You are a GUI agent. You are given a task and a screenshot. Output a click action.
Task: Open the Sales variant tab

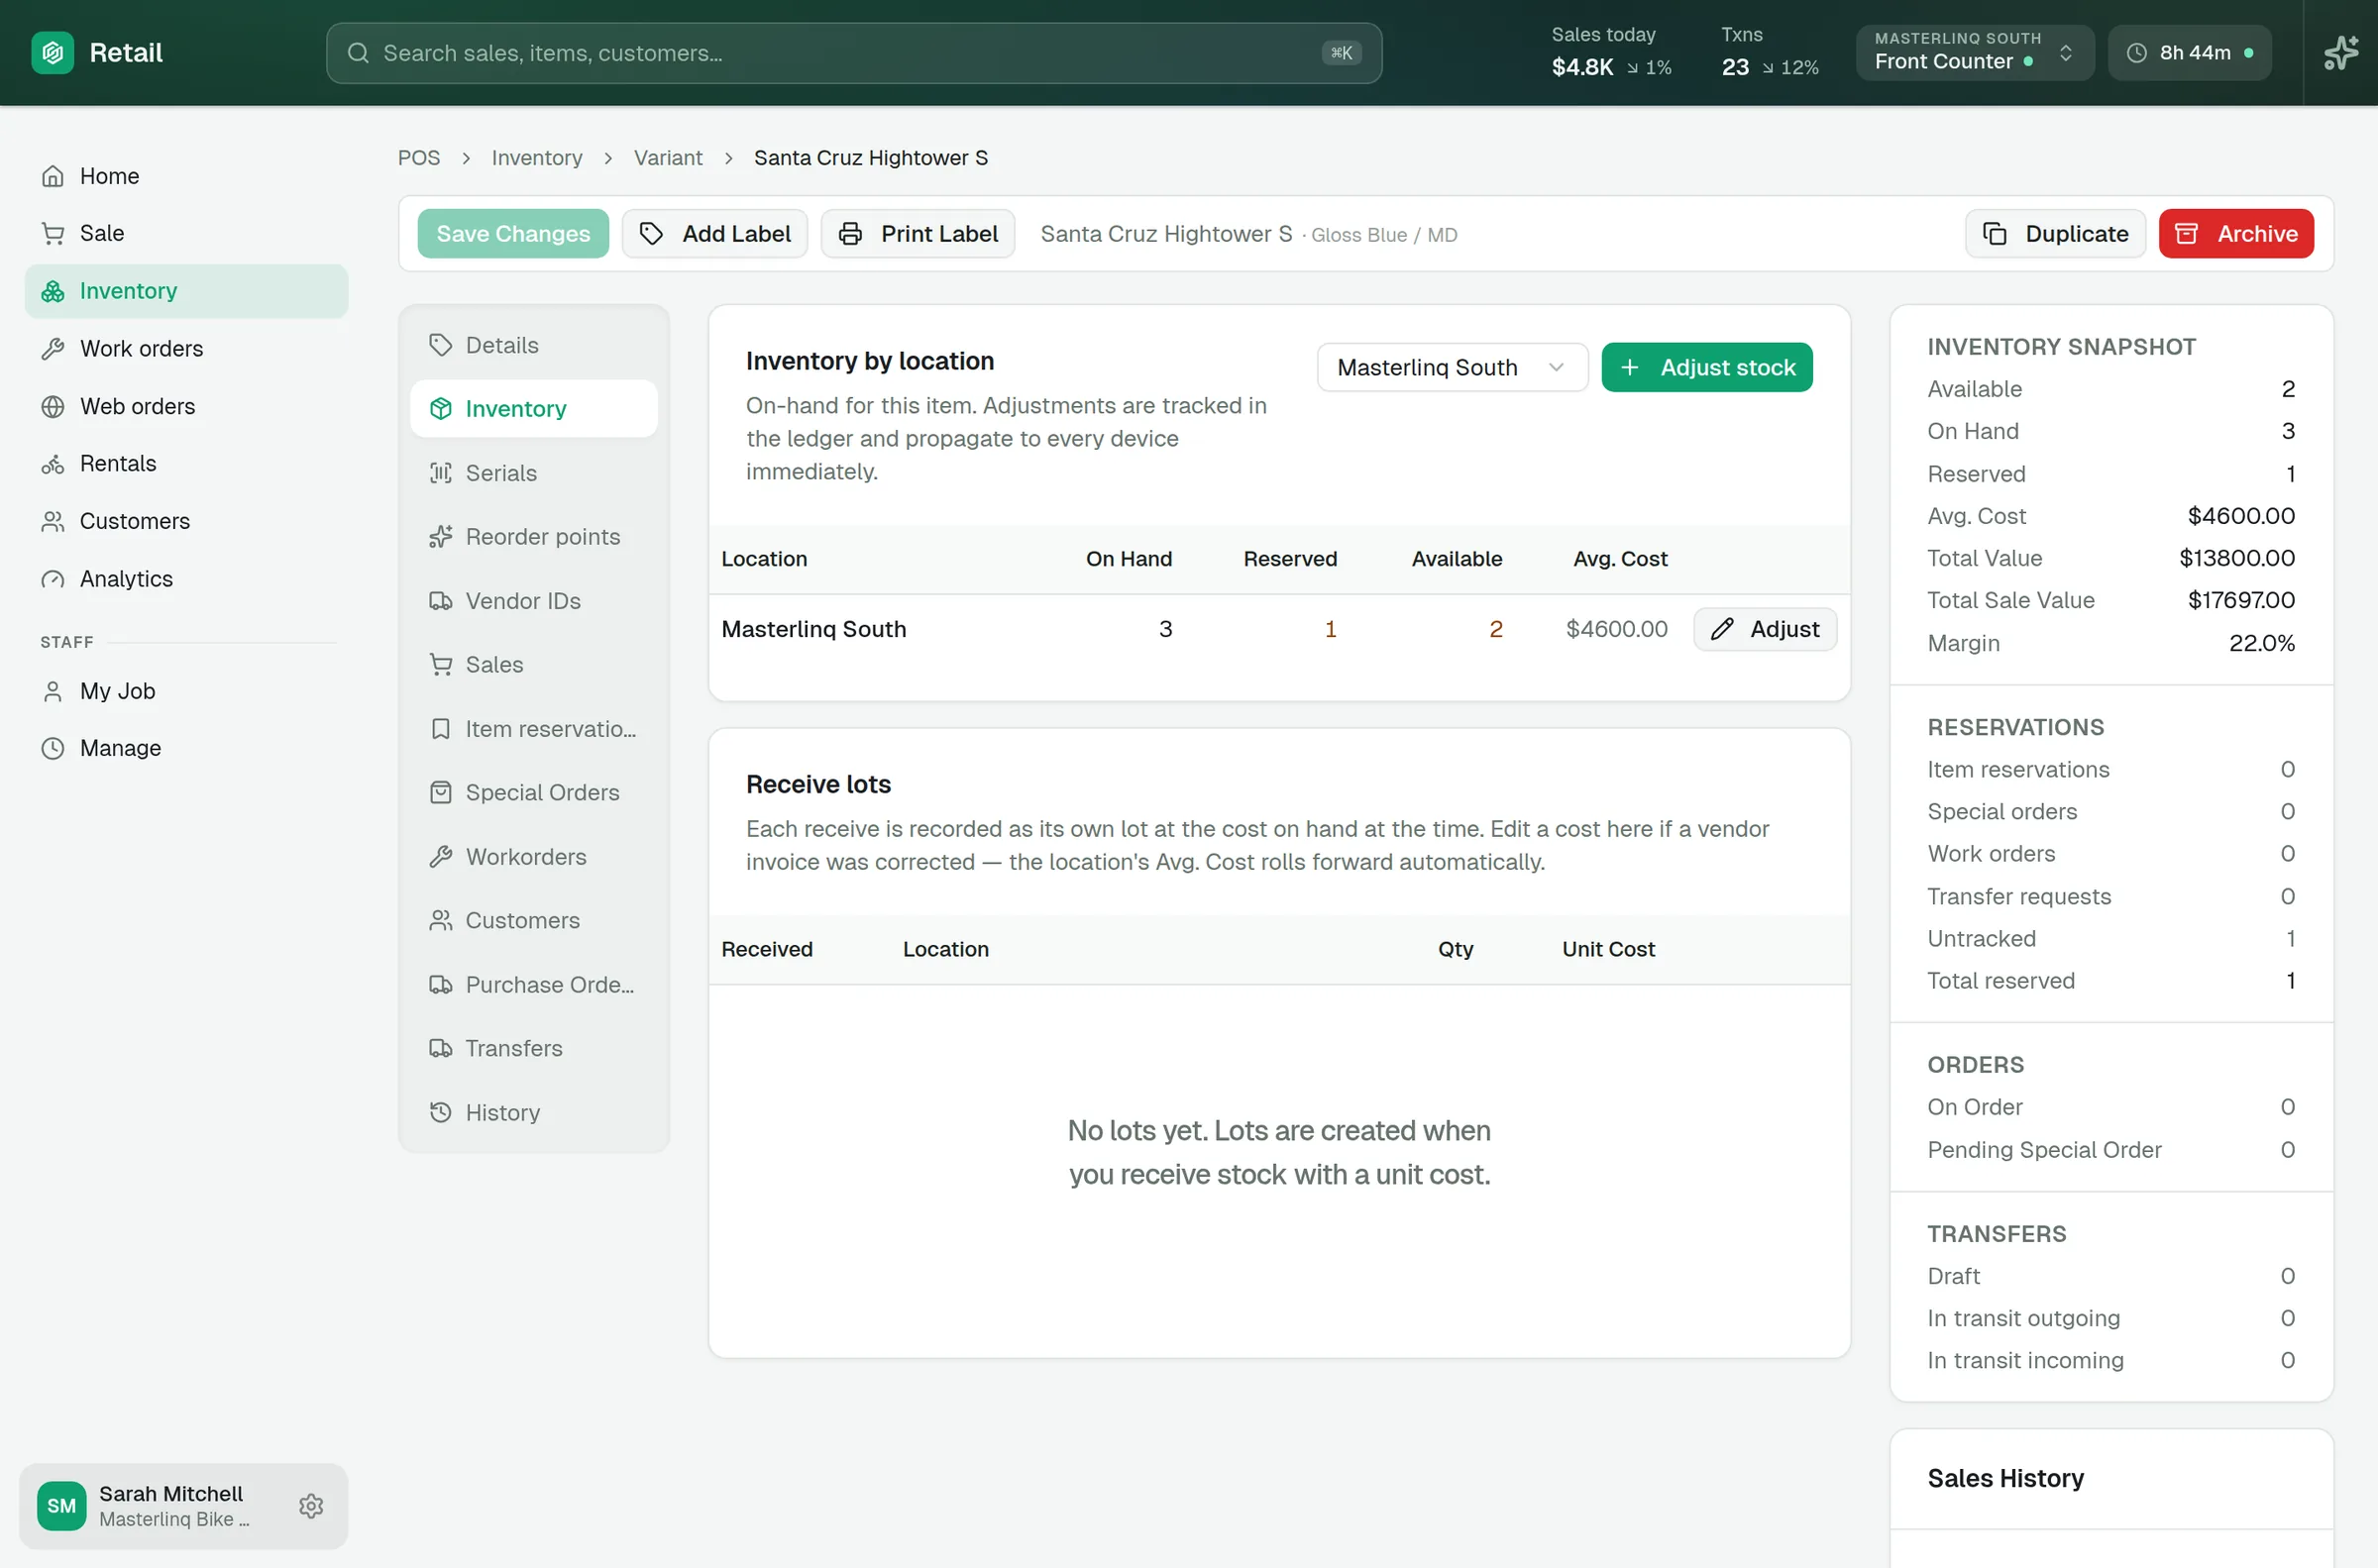tap(533, 664)
